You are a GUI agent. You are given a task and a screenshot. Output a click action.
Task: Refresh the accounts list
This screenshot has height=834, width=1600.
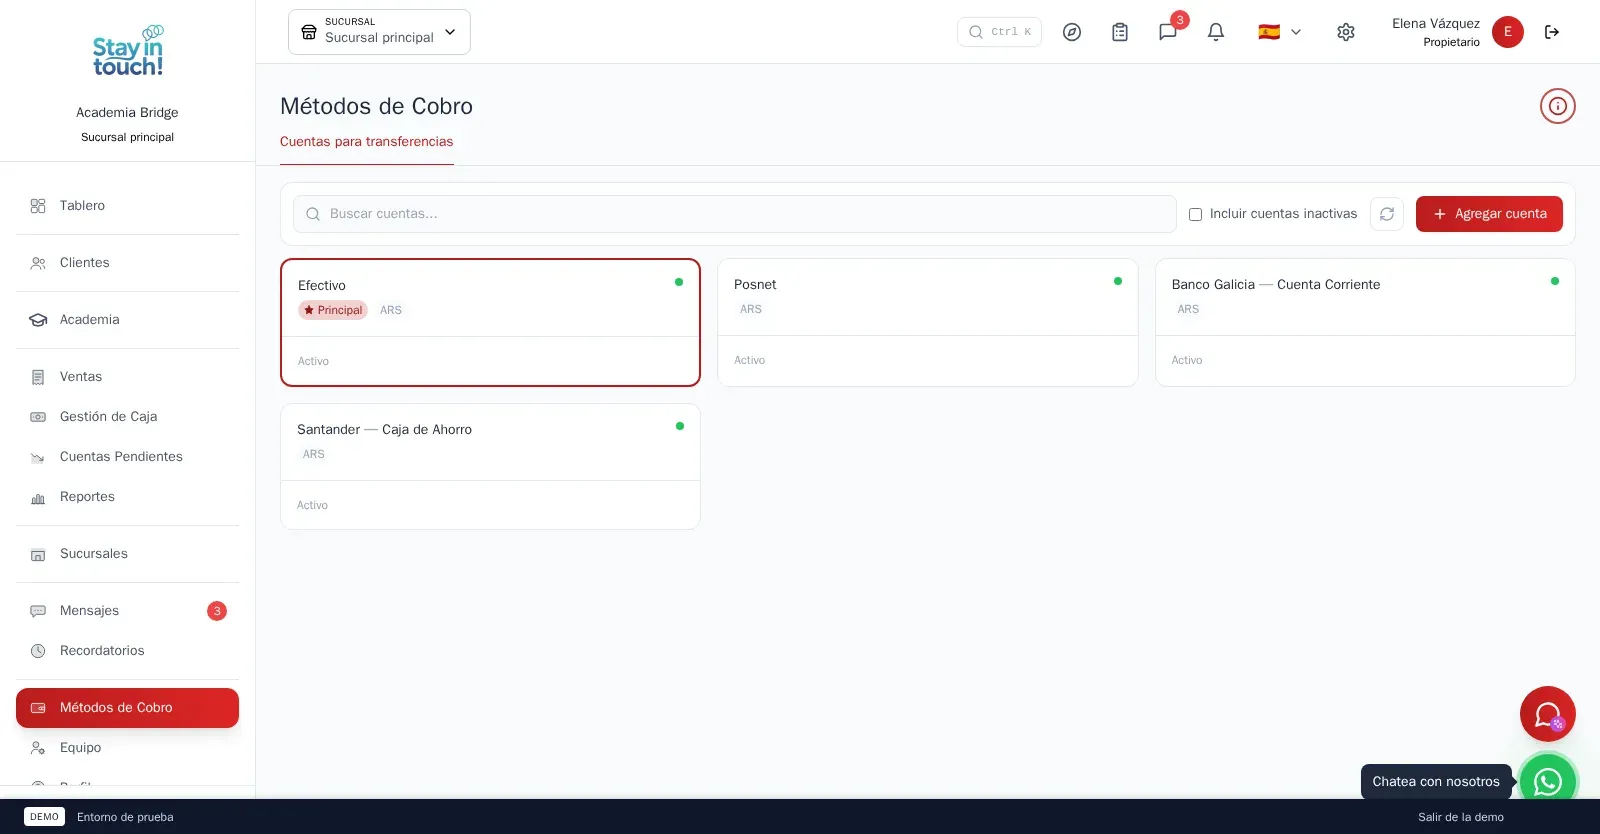point(1387,214)
